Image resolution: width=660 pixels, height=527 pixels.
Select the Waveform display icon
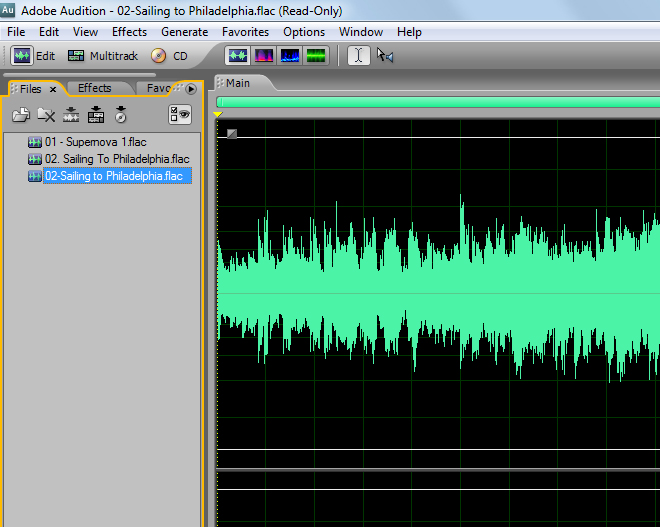[x=238, y=56]
